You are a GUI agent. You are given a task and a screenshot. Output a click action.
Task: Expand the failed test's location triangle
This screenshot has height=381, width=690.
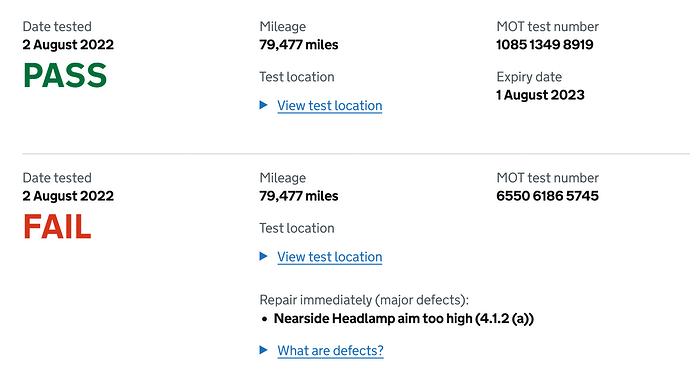point(264,256)
